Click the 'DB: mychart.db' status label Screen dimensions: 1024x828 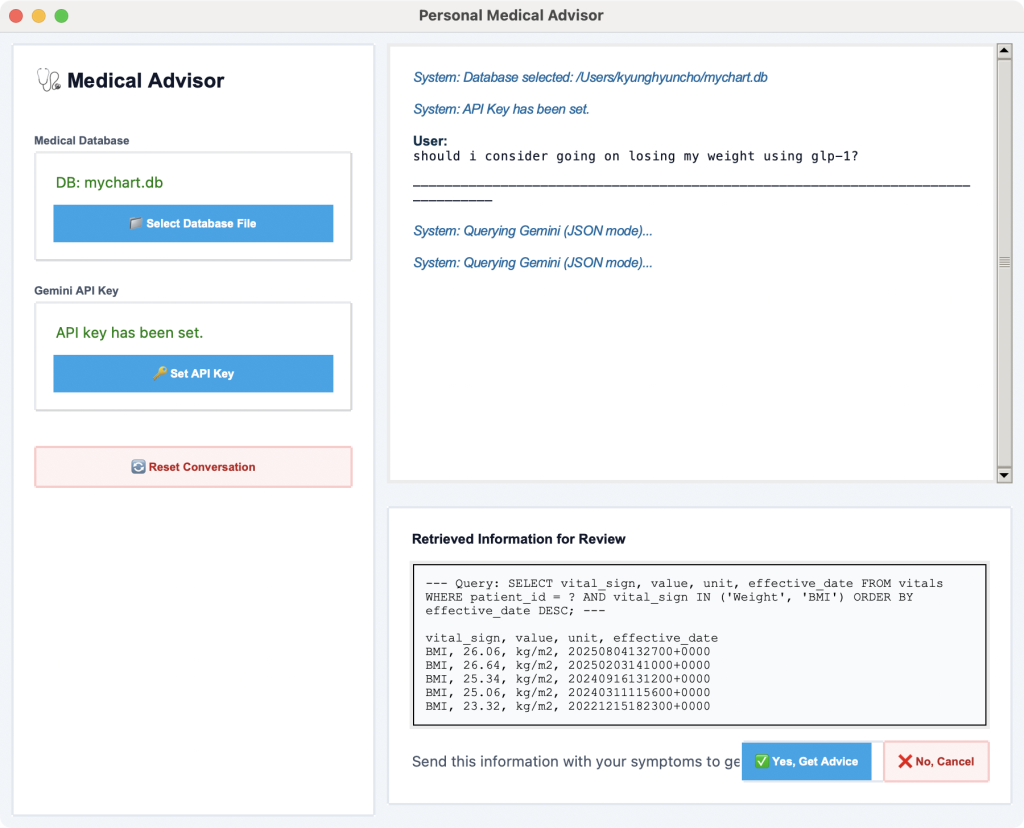[x=109, y=183]
